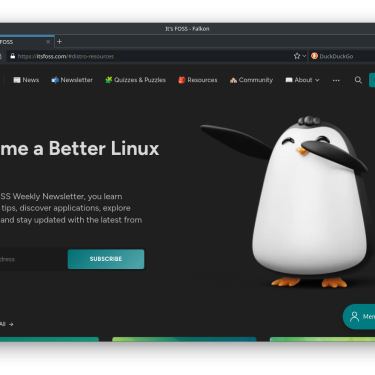The height and width of the screenshot is (375, 375).
Task: Close the It's FOSS browser tab
Action: (48, 42)
